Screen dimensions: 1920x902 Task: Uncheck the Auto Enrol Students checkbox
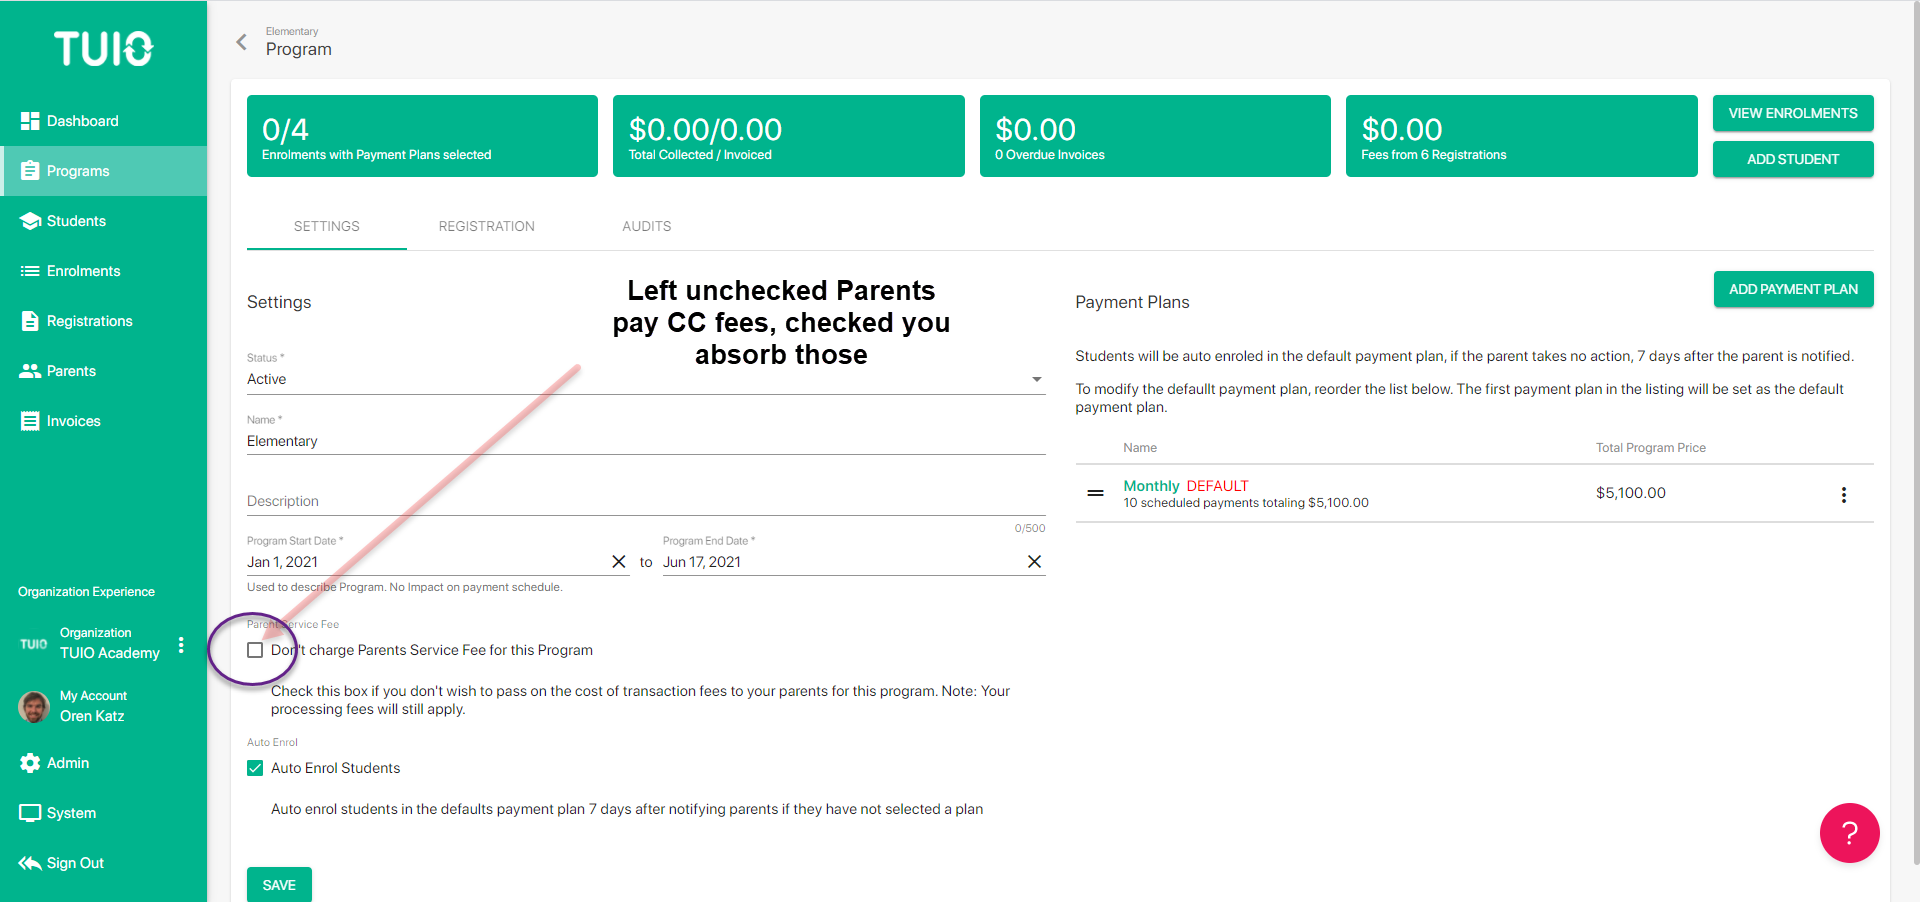[255, 768]
